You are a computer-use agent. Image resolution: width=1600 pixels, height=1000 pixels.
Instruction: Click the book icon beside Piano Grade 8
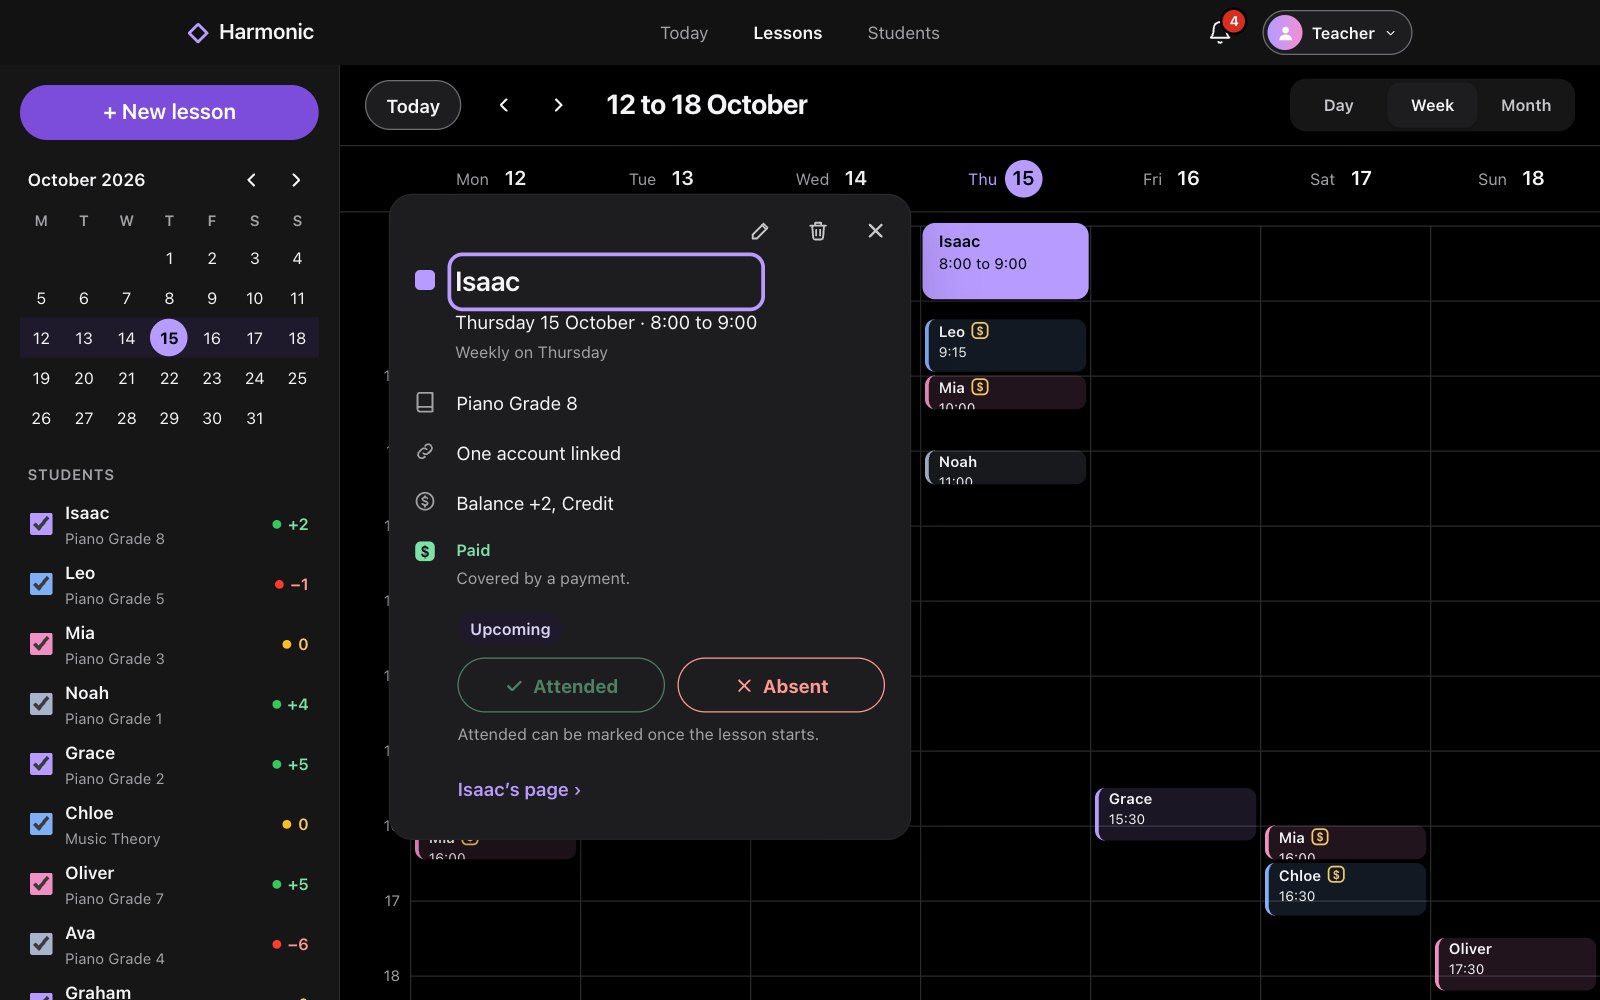(x=425, y=402)
